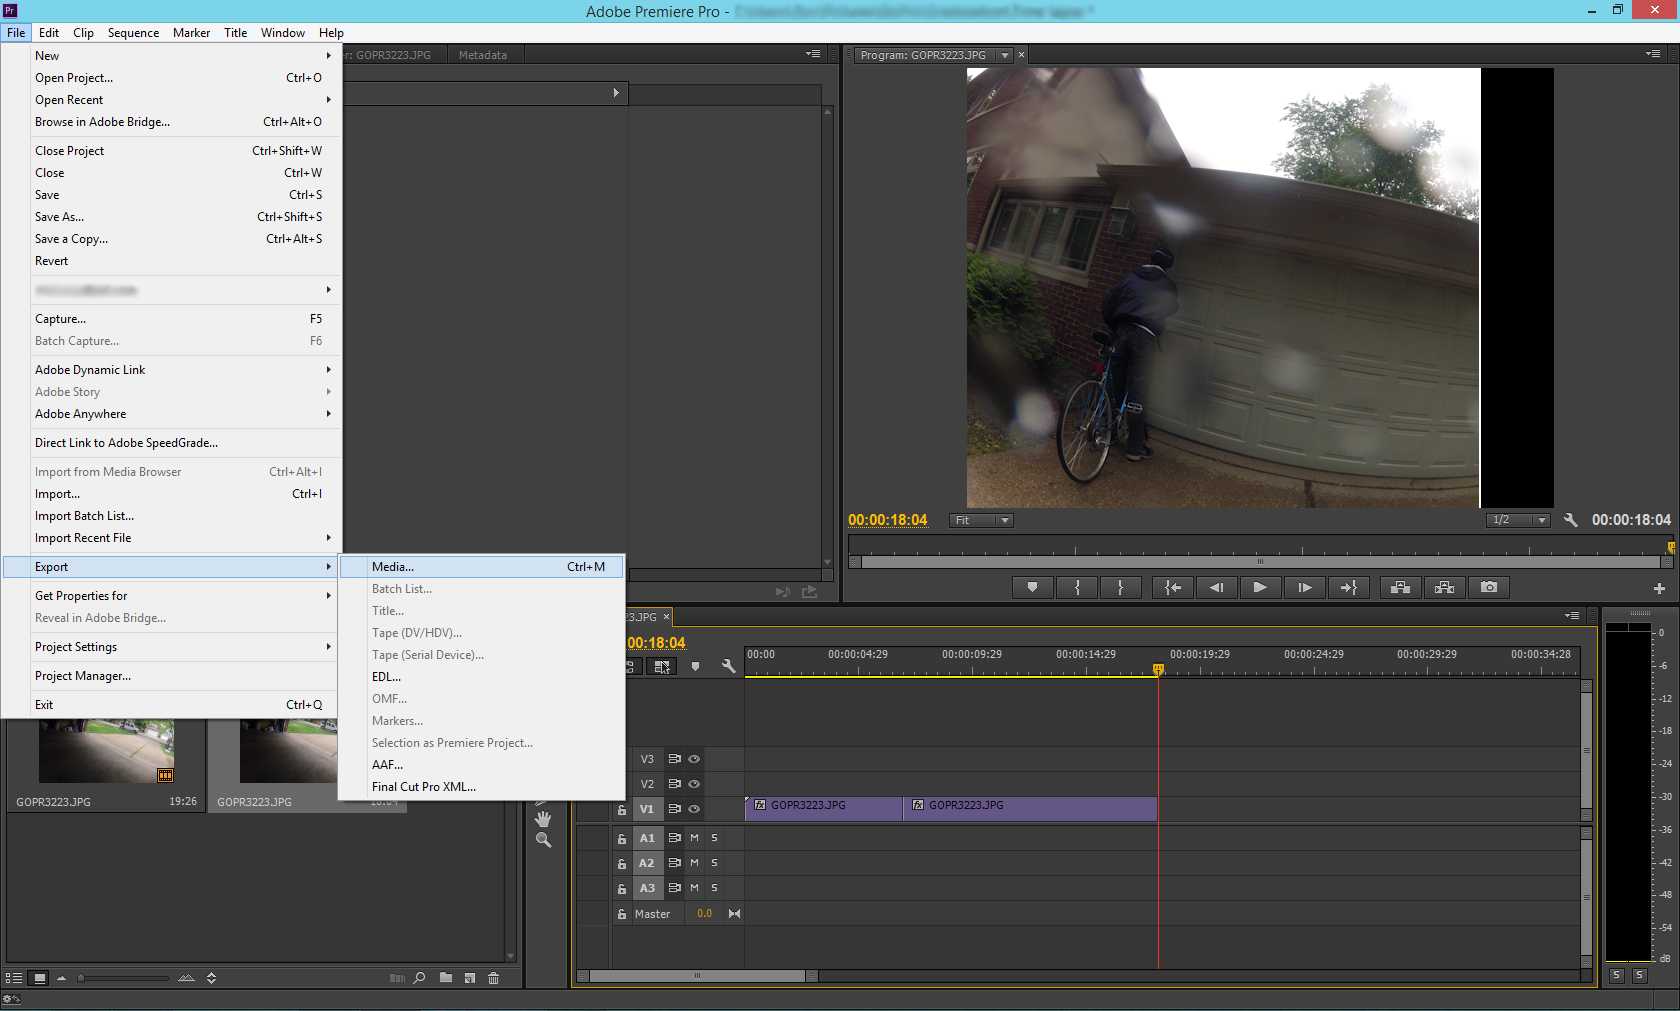Click the Automate to Sequence icon

[x=397, y=978]
